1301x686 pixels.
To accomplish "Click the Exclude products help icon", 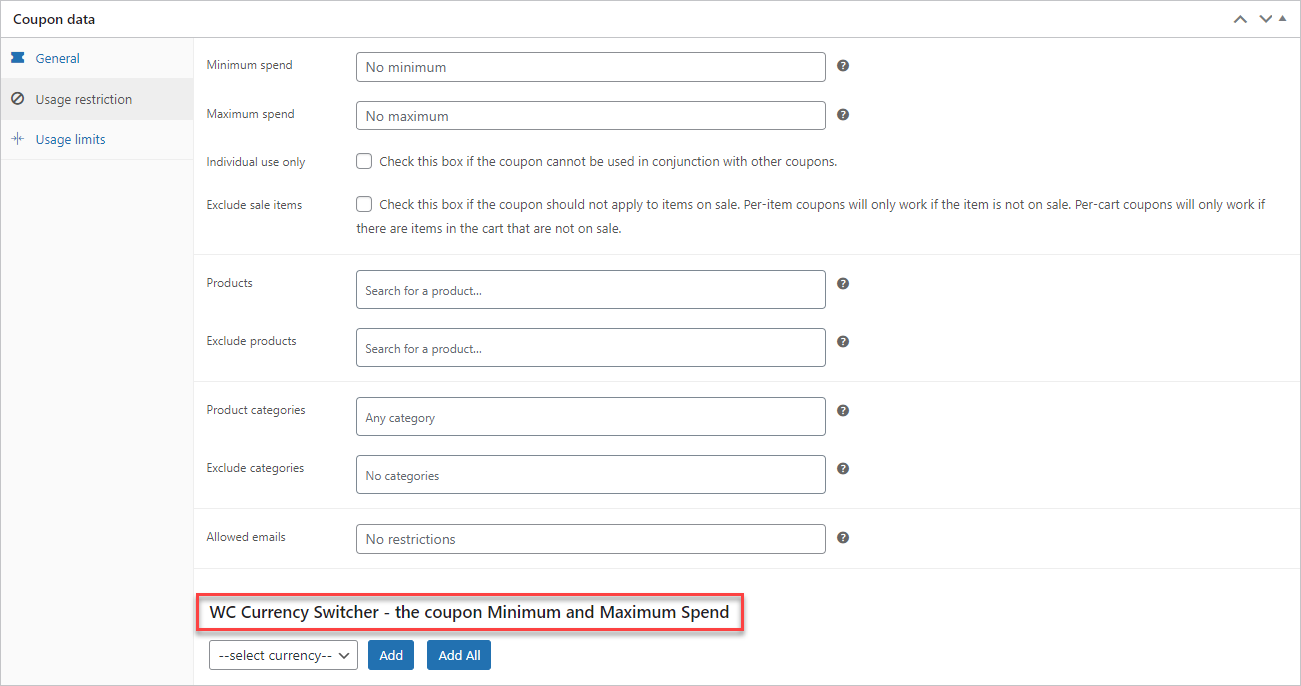I will point(843,342).
